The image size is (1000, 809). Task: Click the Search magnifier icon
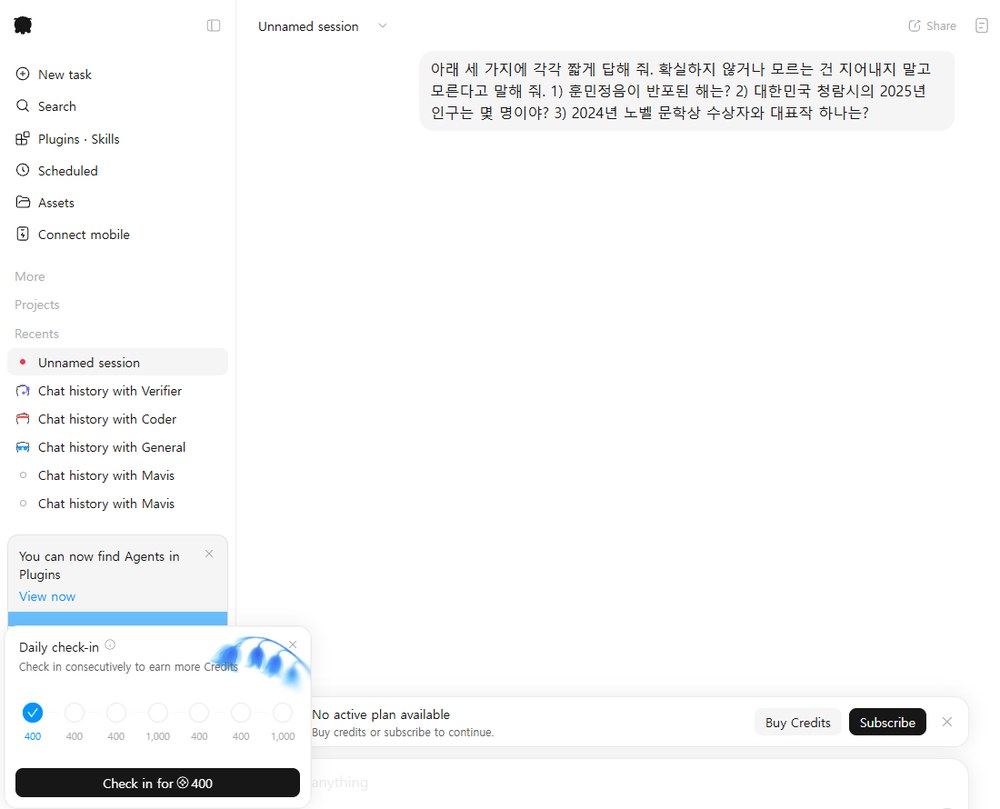click(22, 106)
